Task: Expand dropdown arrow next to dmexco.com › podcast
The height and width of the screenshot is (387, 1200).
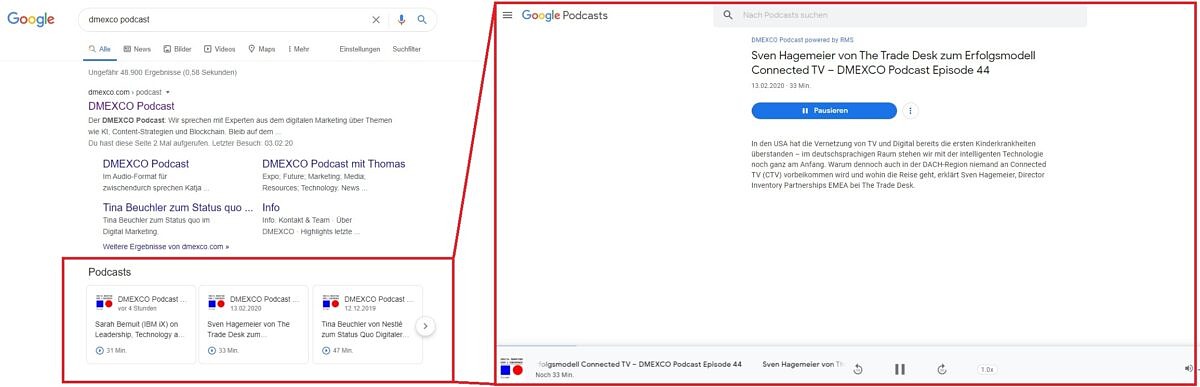Action: [x=168, y=92]
